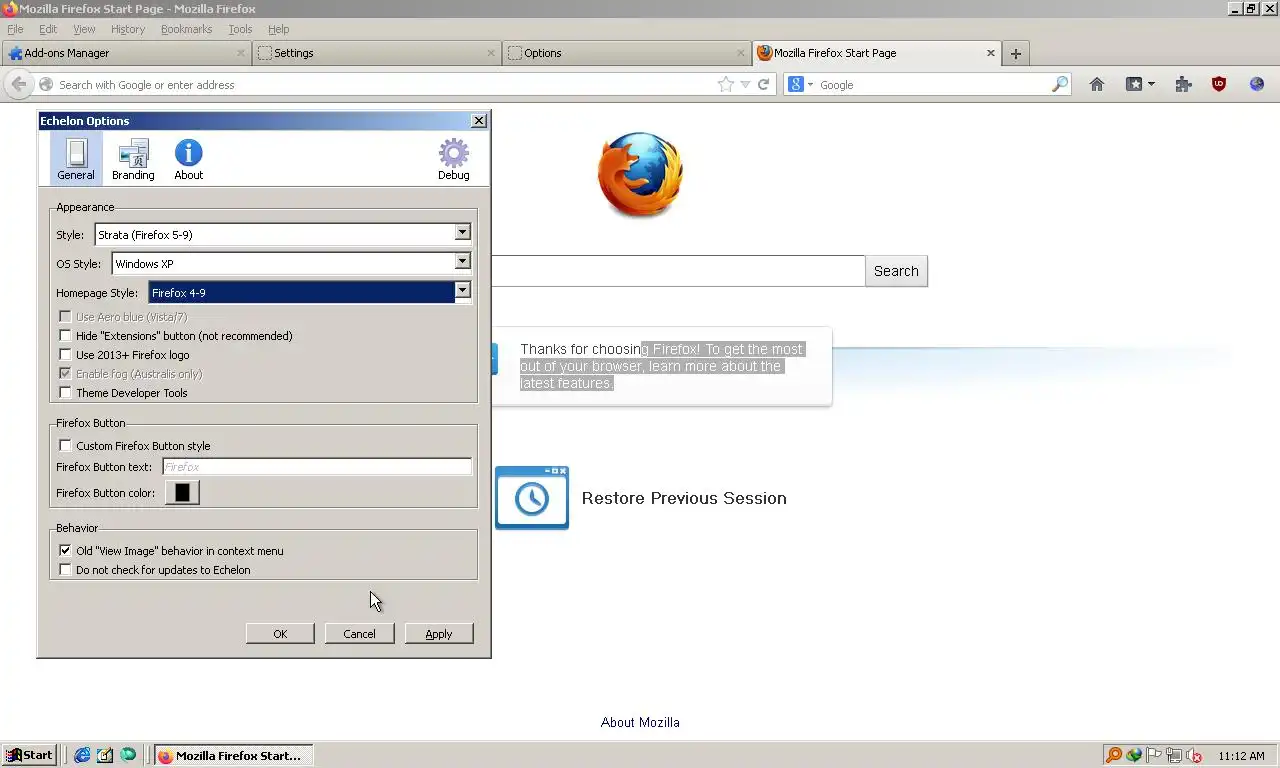Uncheck Old "View Image" behavior option
Viewport: 1280px width, 768px height.
[65, 551]
